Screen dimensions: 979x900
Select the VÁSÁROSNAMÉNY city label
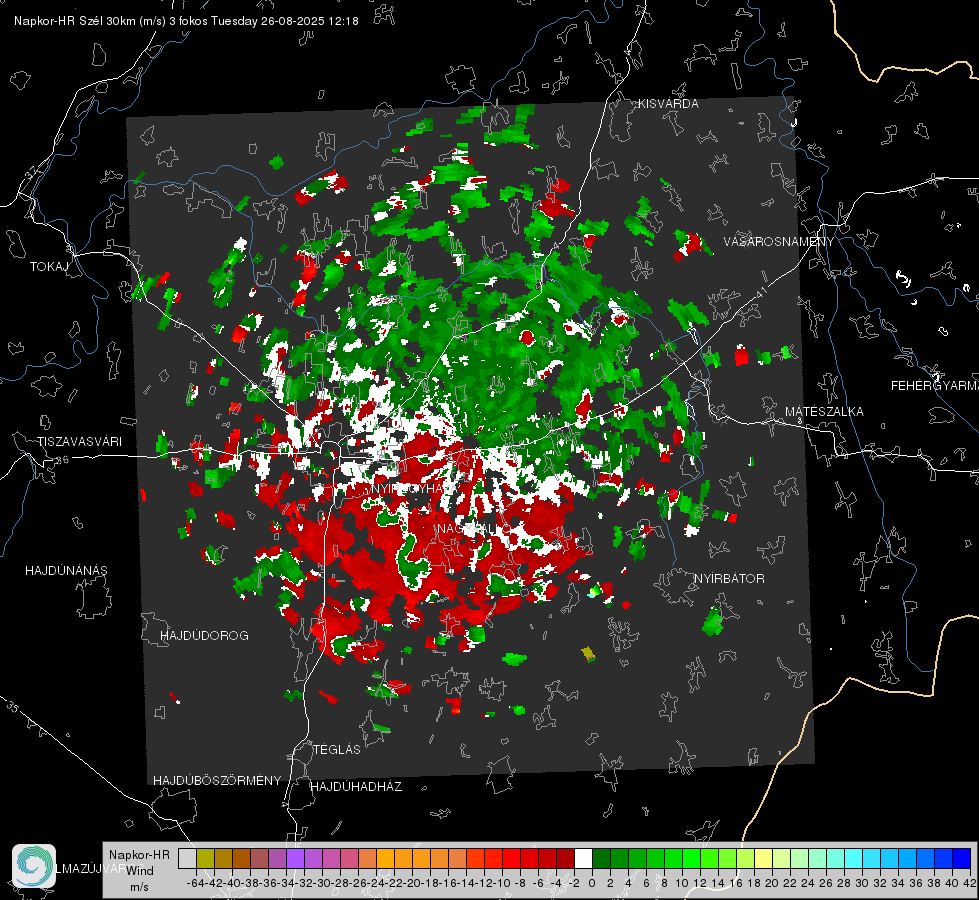coord(779,241)
